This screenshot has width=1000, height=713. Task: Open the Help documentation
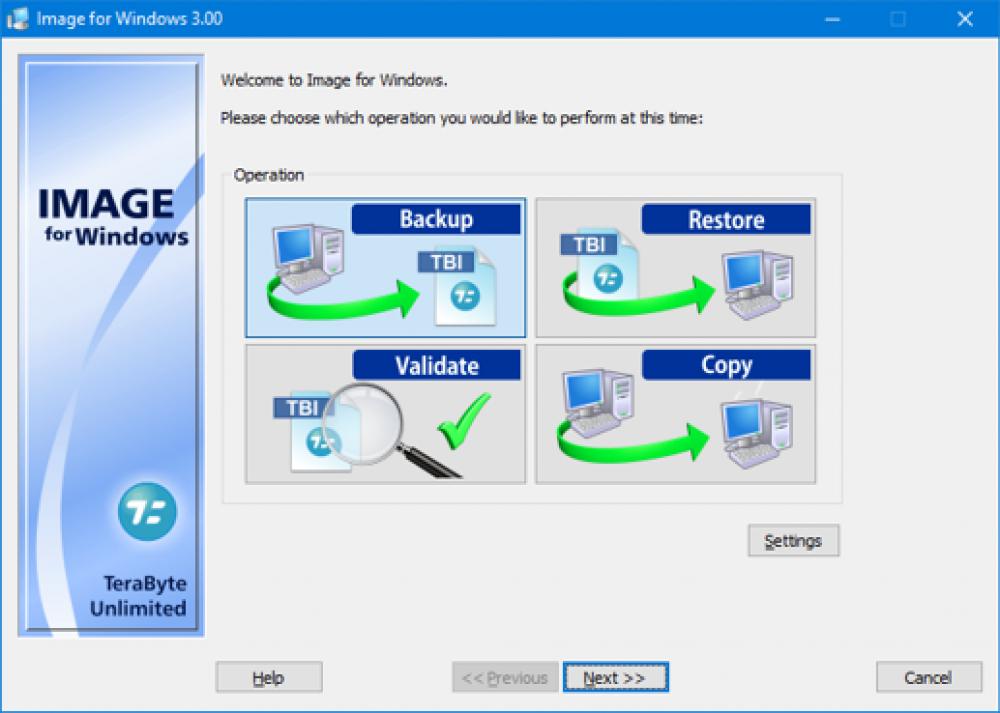click(267, 676)
